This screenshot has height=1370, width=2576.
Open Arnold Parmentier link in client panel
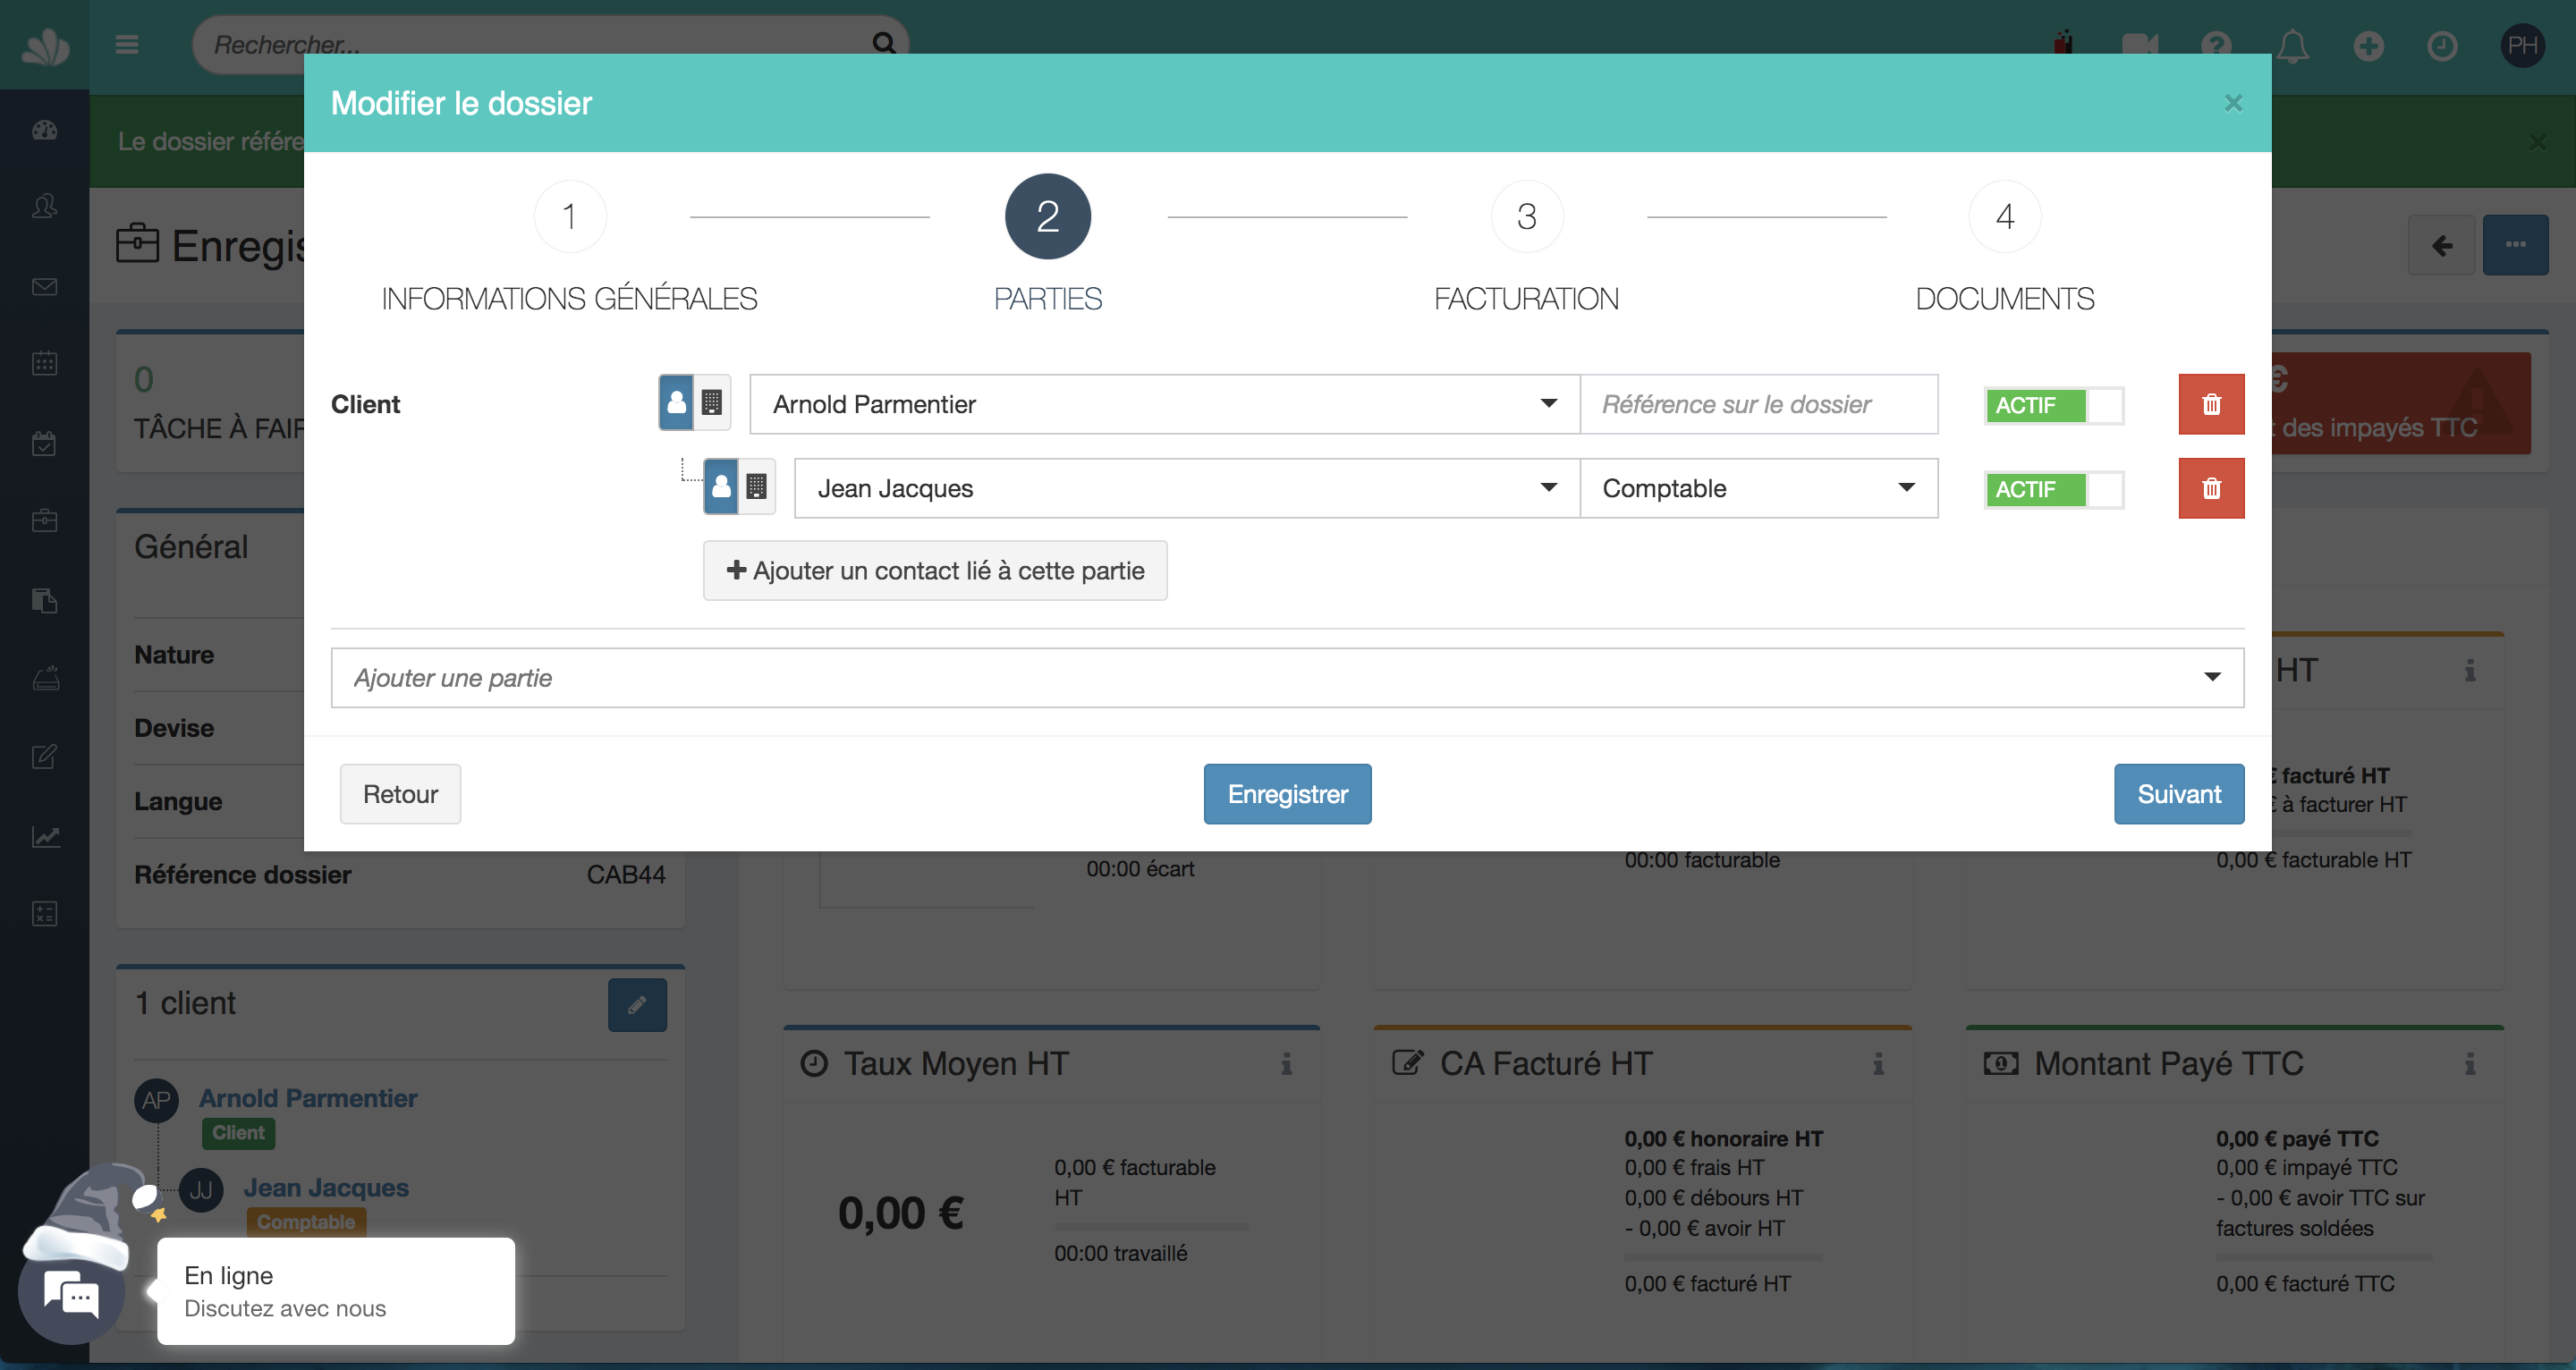pos(308,1098)
